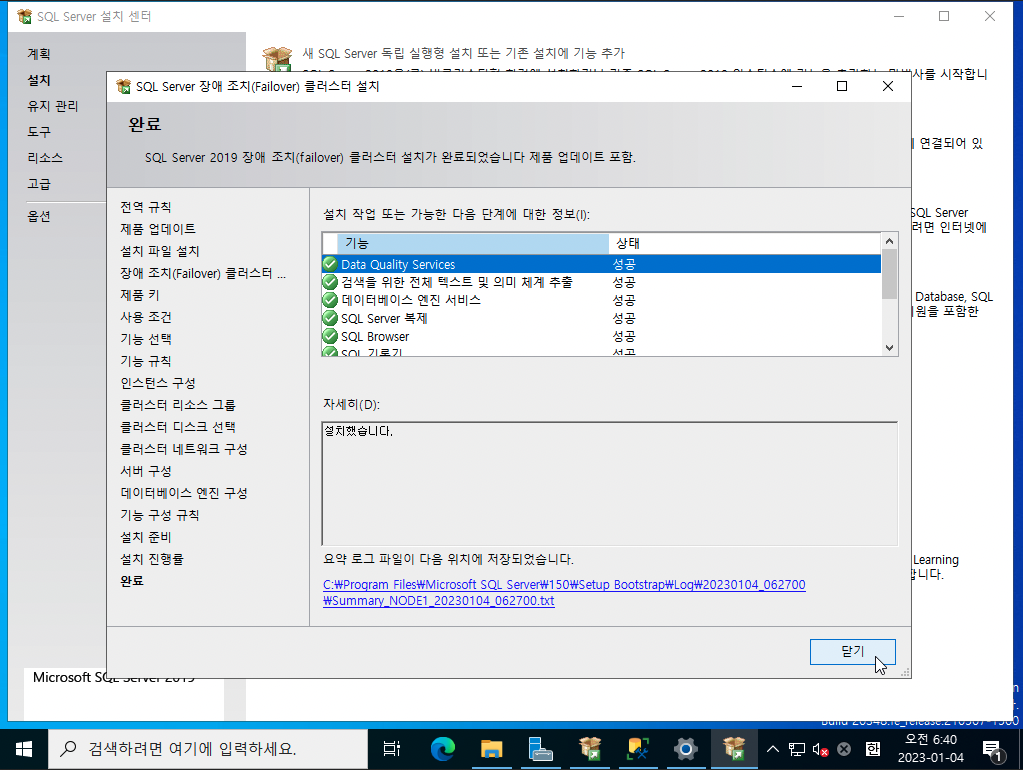Click the 자세히 details text box

click(x=609, y=484)
